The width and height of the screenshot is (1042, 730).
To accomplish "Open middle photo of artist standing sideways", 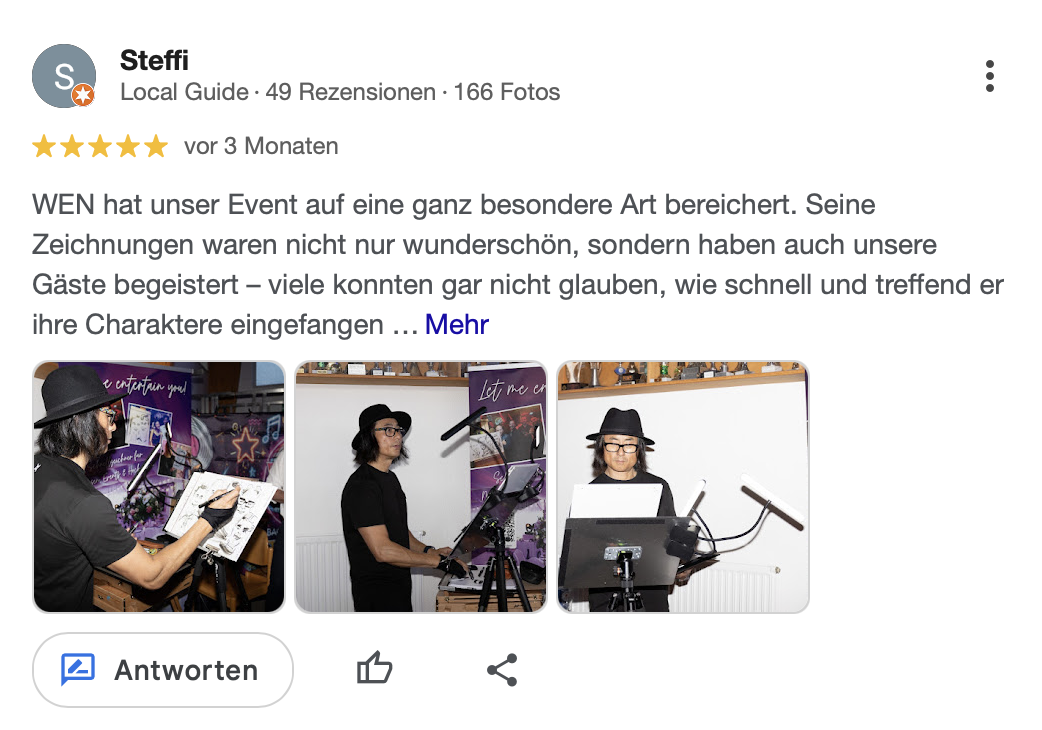I will pos(421,487).
